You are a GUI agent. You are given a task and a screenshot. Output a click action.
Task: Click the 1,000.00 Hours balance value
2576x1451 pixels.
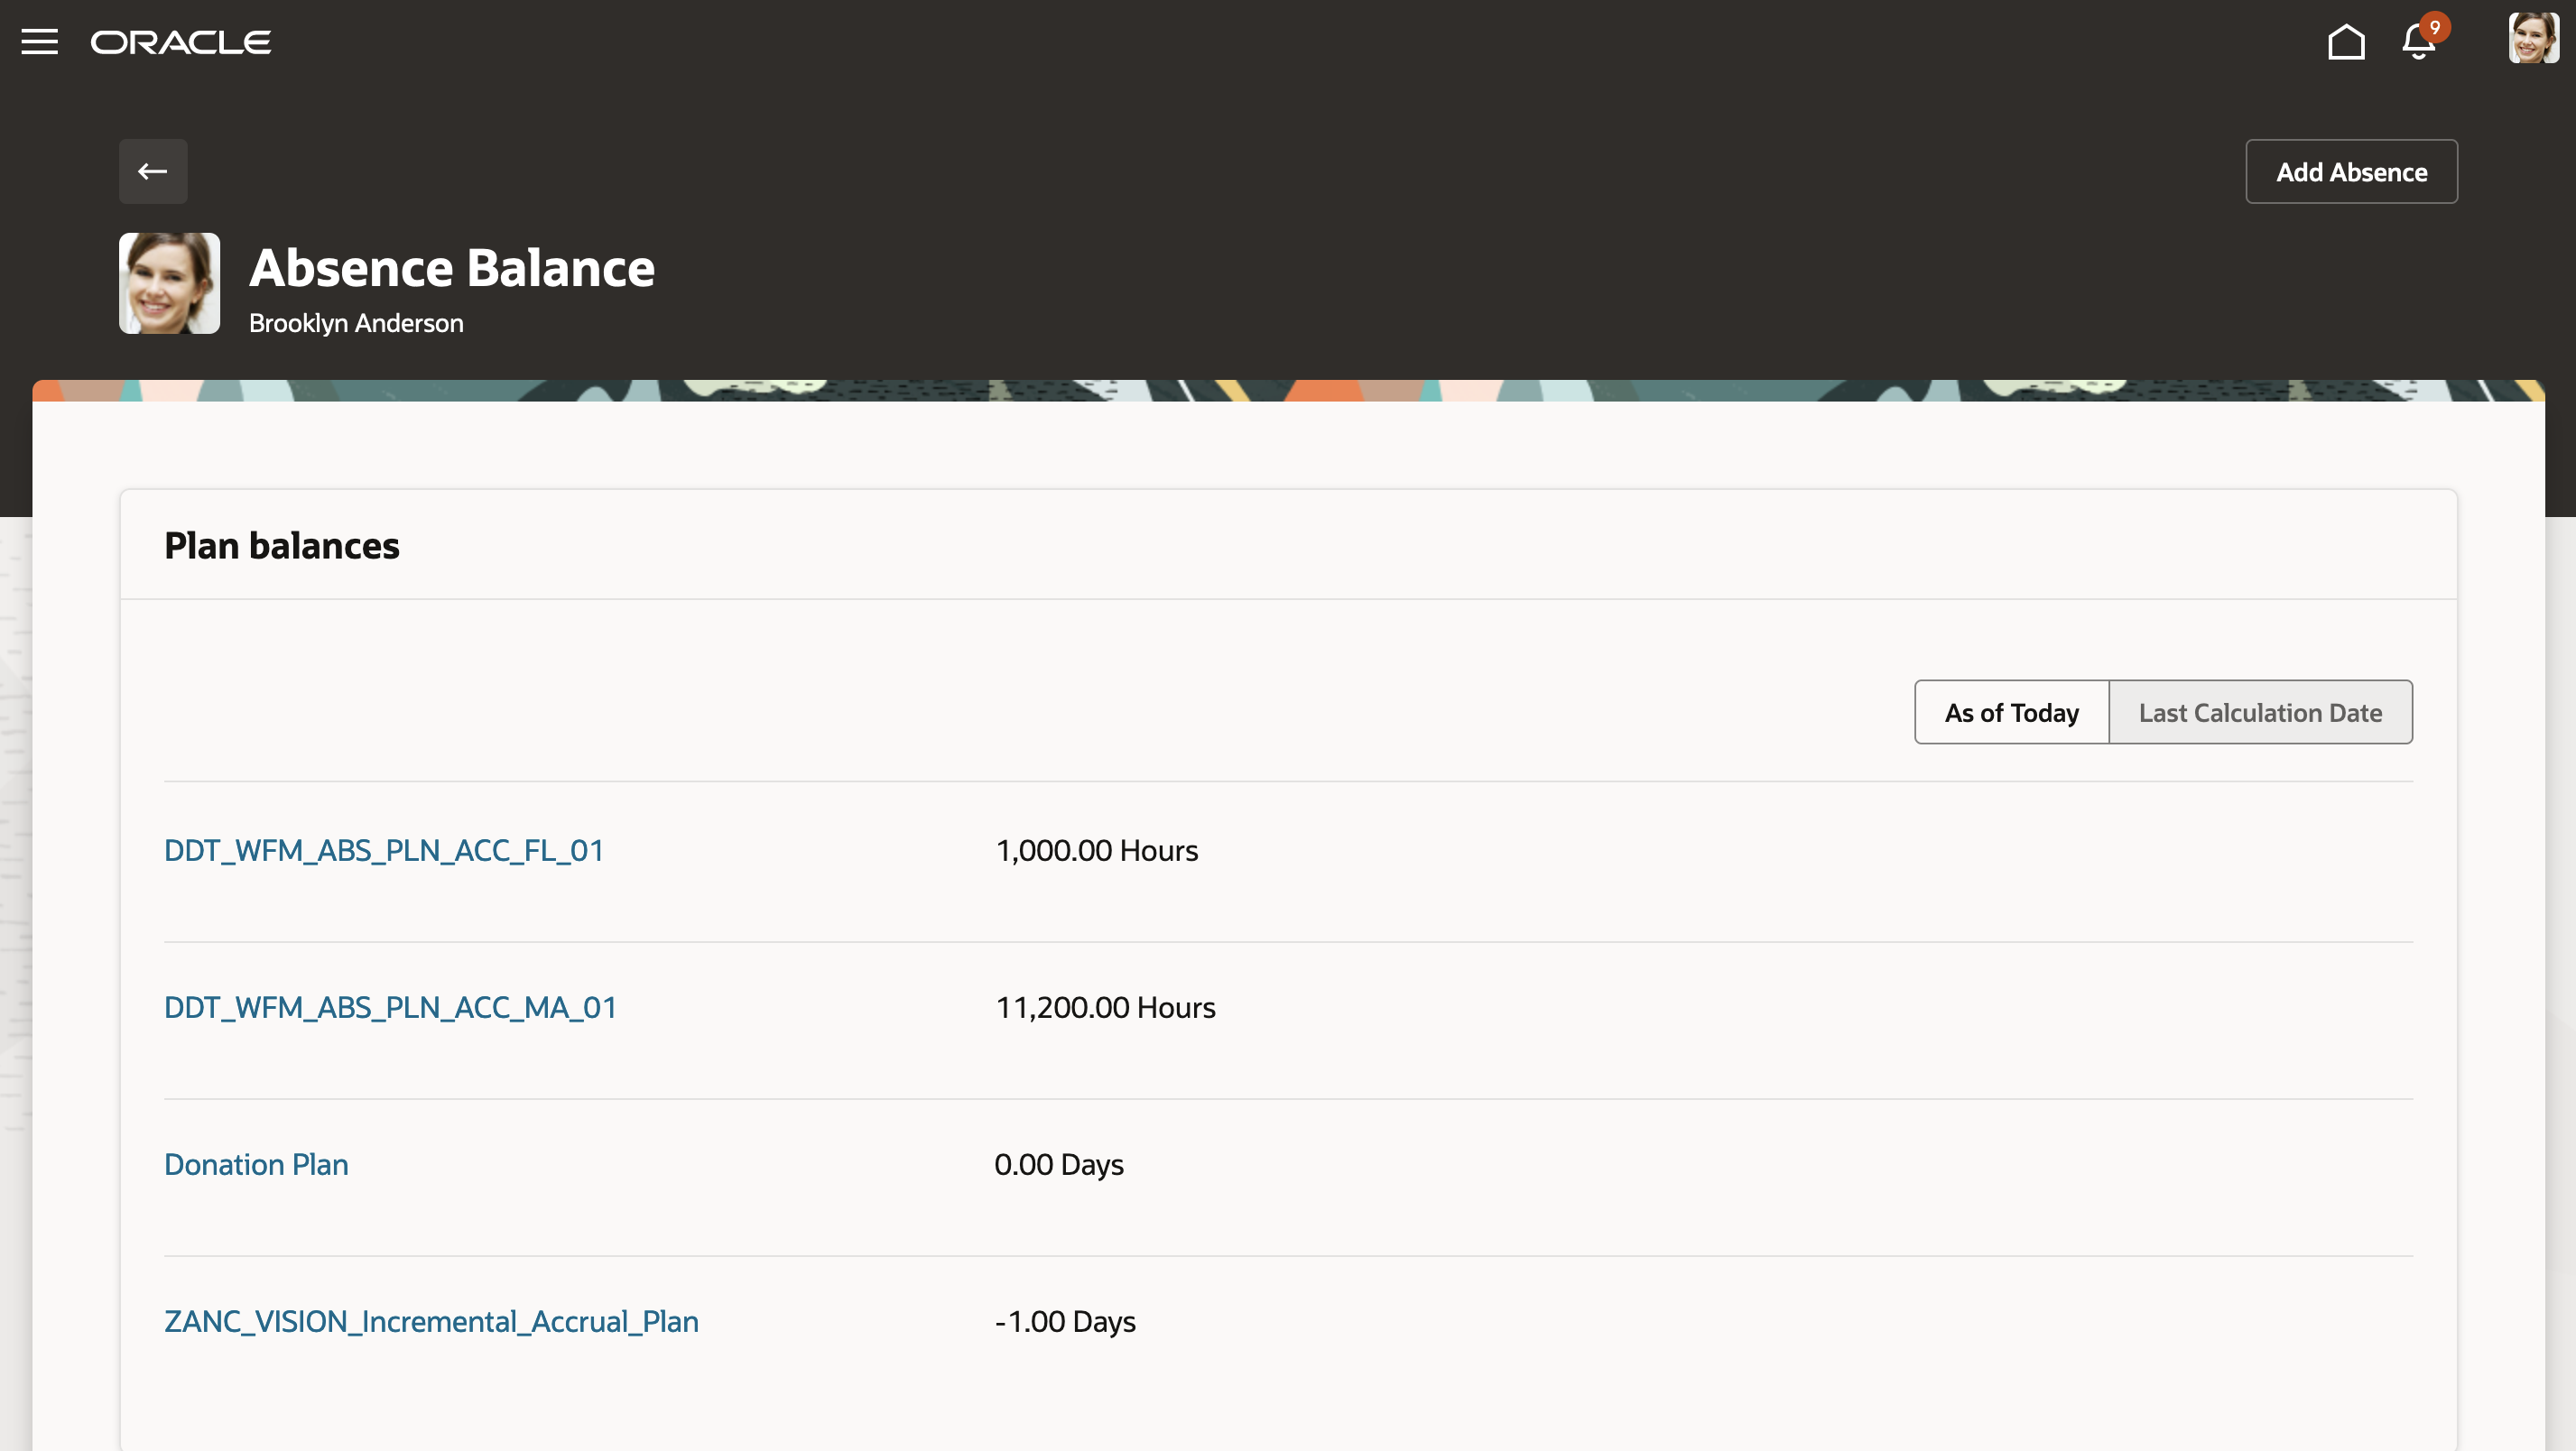[1096, 850]
